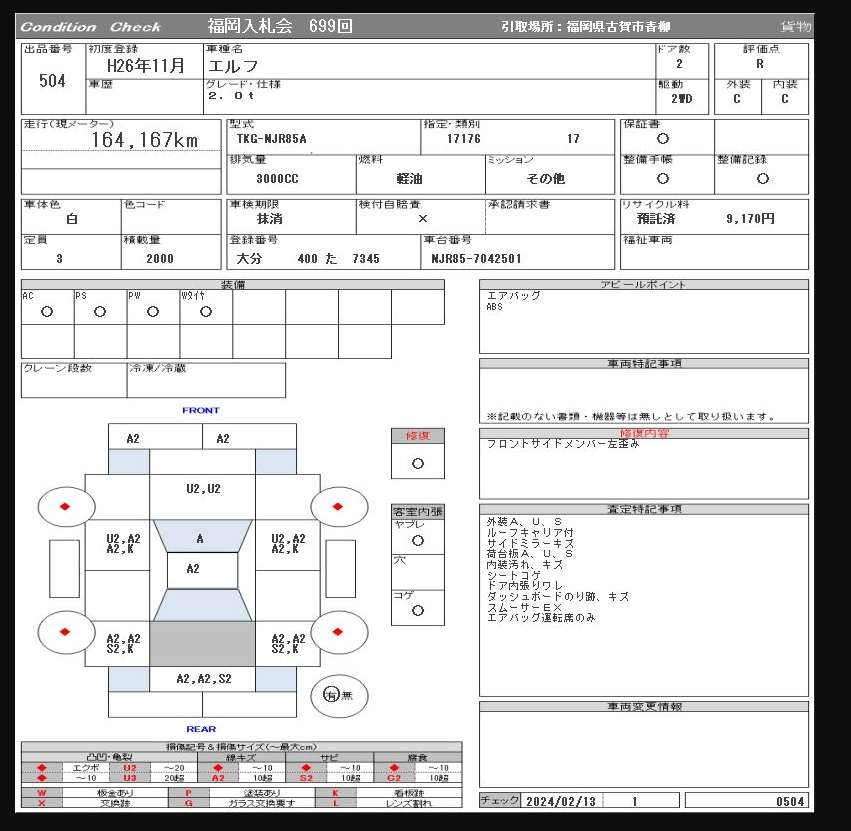This screenshot has height=831, width=851.
Task: Select the spare tire 有/無 indicator
Action: point(337,694)
